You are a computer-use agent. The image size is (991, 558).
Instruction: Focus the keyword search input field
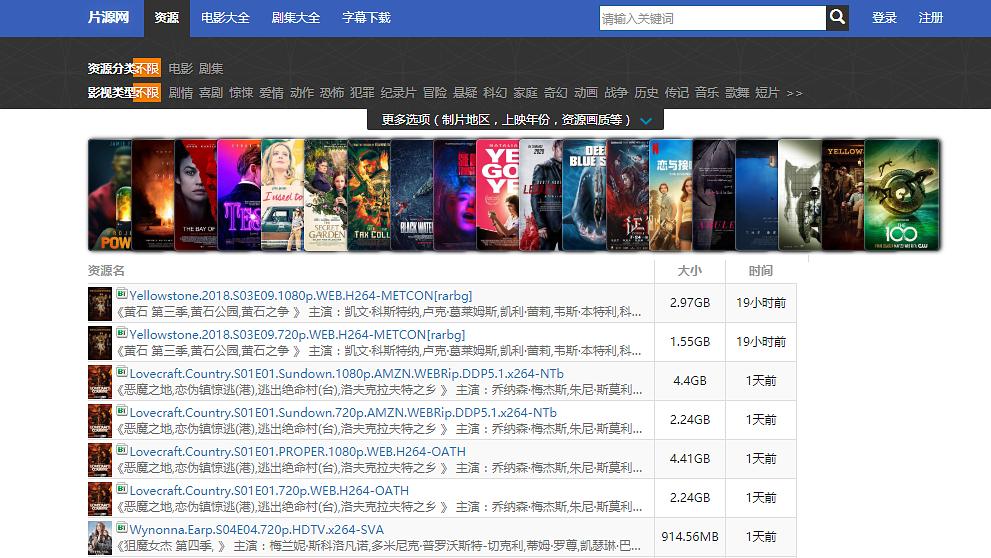coord(712,18)
